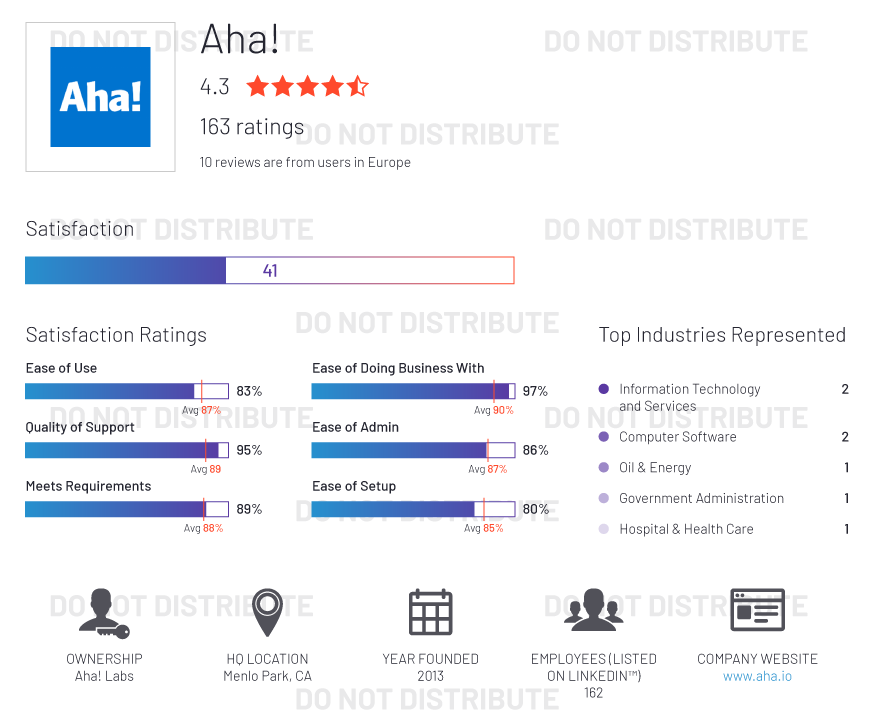The width and height of the screenshot is (880, 719).
Task: Click the 163 ratings text
Action: pos(252,127)
